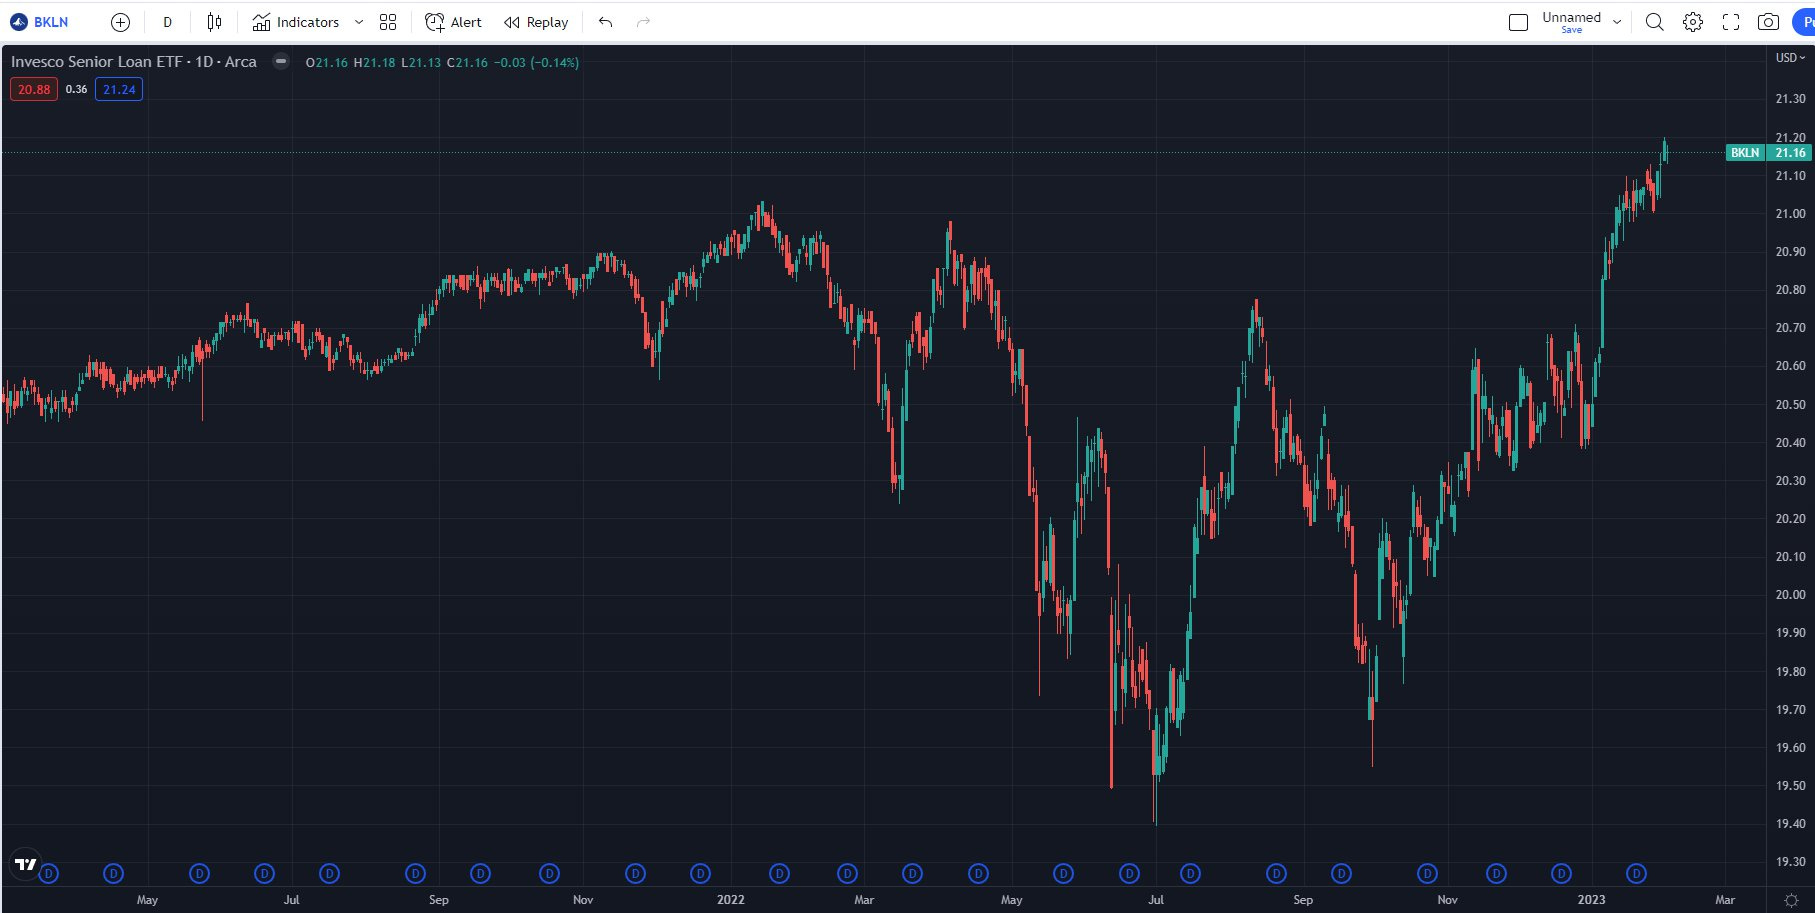Click the last dividend marker before 2023 label
The height and width of the screenshot is (913, 1815).
(1561, 874)
